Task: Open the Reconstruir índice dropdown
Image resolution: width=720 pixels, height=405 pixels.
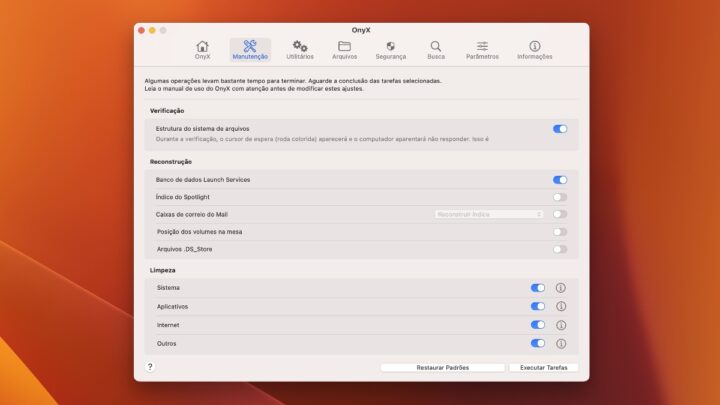Action: 489,214
